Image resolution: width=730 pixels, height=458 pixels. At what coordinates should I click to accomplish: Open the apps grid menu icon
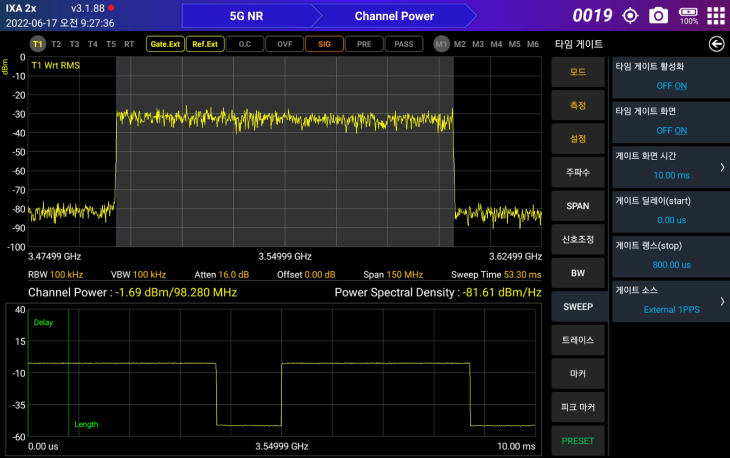(x=715, y=16)
